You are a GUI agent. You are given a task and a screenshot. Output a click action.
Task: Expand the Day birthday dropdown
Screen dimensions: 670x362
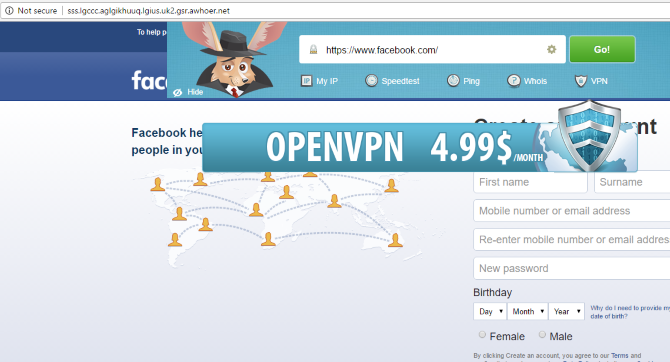(490, 311)
